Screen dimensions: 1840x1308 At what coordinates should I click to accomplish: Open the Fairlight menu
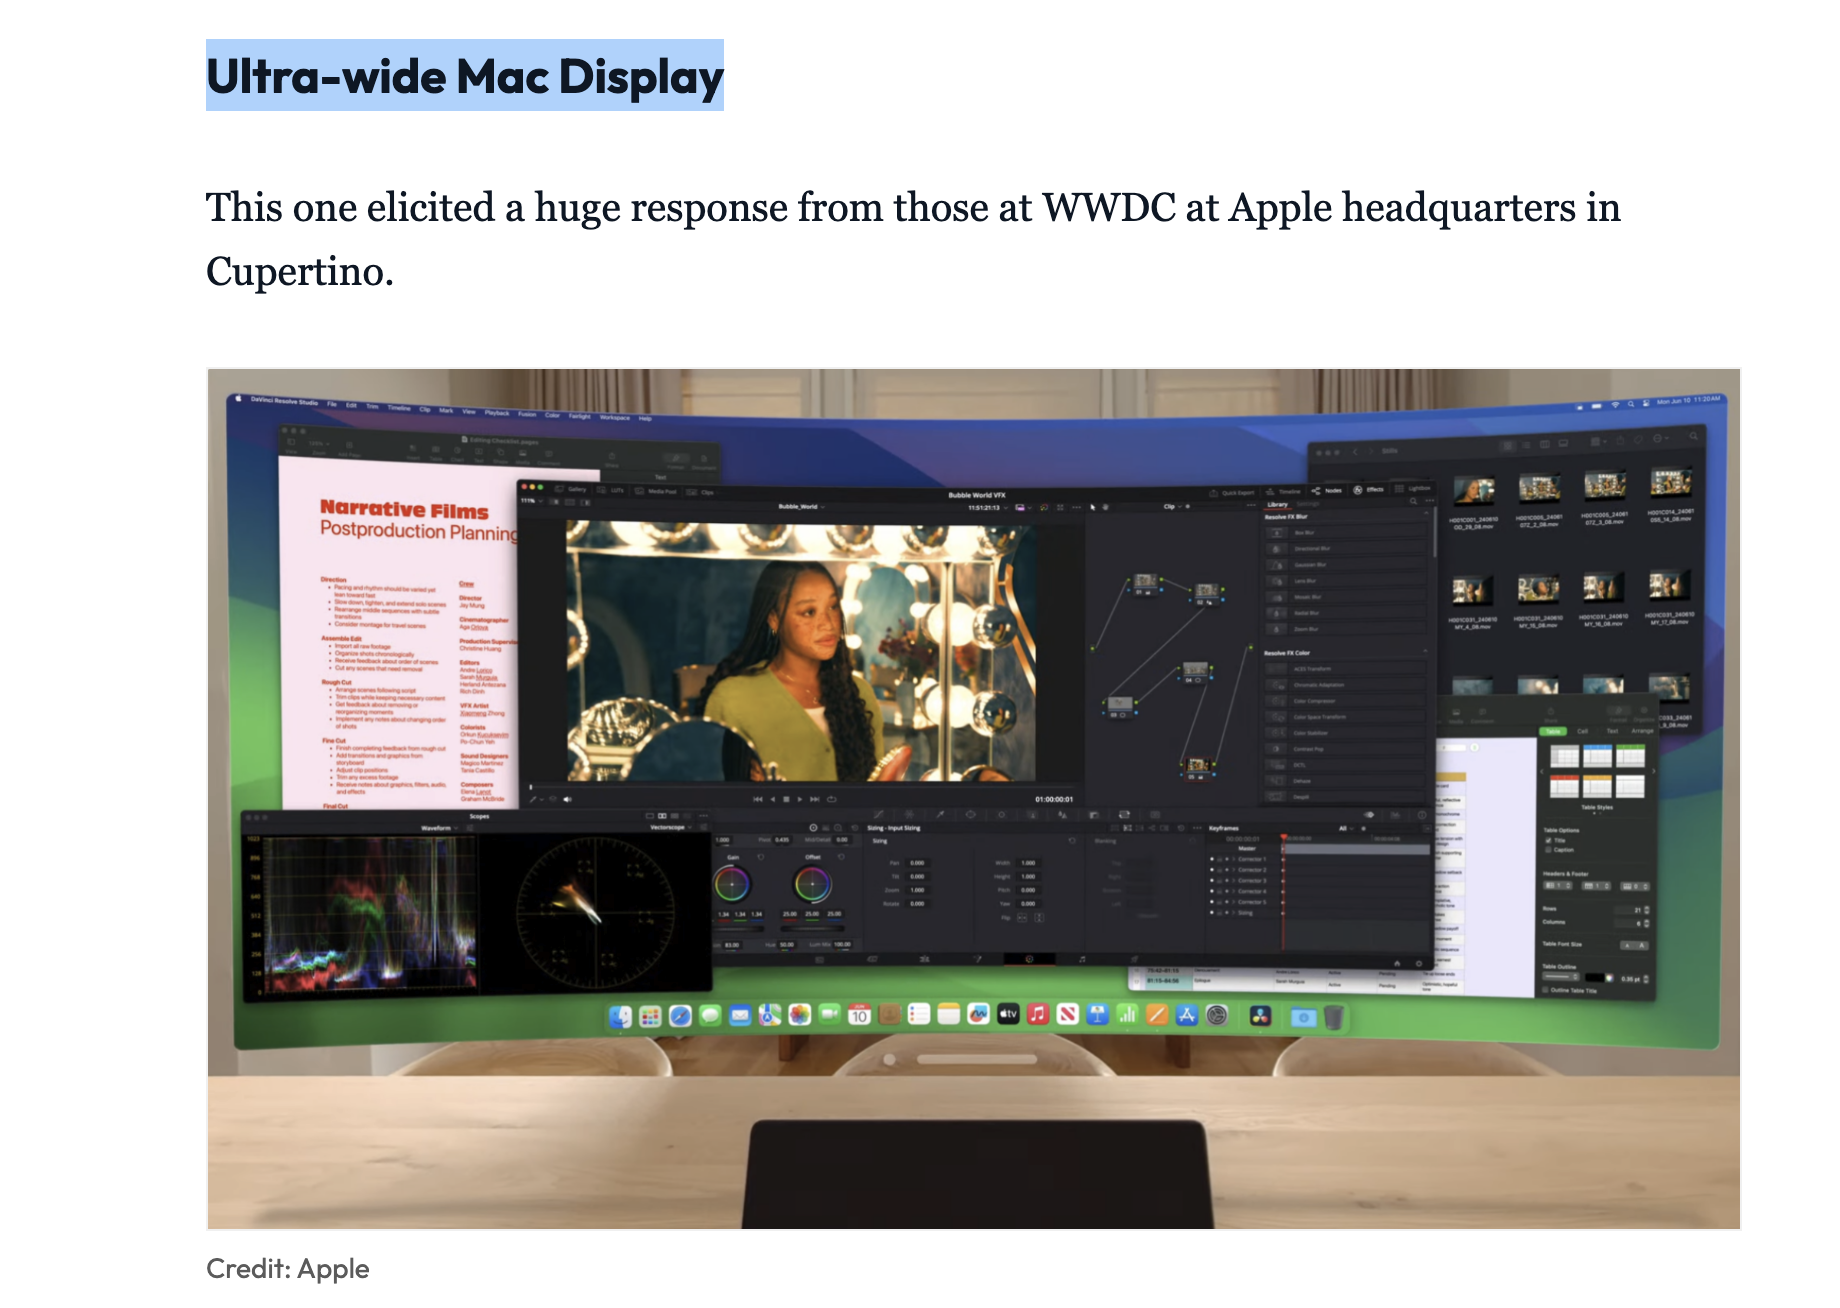[579, 416]
